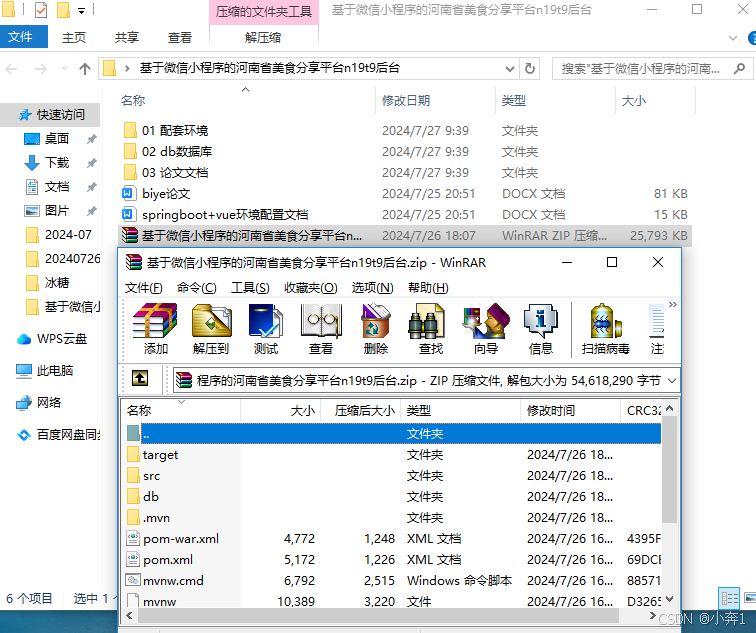Sort WinRAR list by 修改时间 column
Image resolution: width=756 pixels, height=633 pixels.
[x=551, y=411]
